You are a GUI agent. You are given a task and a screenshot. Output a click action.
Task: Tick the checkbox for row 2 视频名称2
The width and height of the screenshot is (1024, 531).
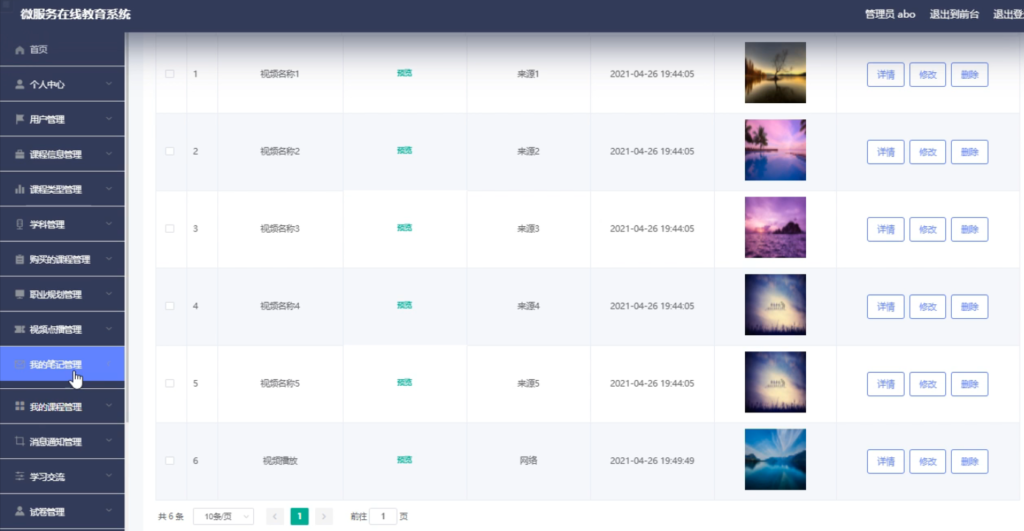170,151
